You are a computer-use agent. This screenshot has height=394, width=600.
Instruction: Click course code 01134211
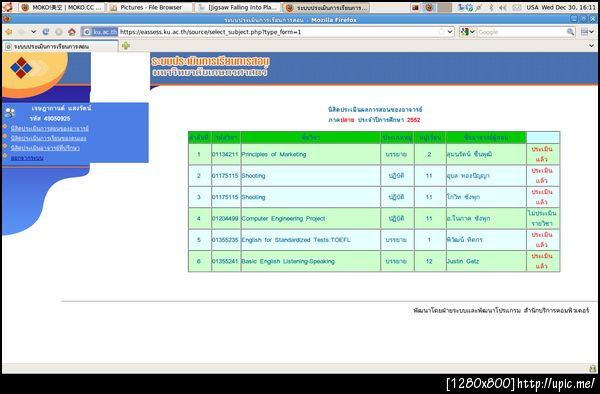tap(225, 154)
